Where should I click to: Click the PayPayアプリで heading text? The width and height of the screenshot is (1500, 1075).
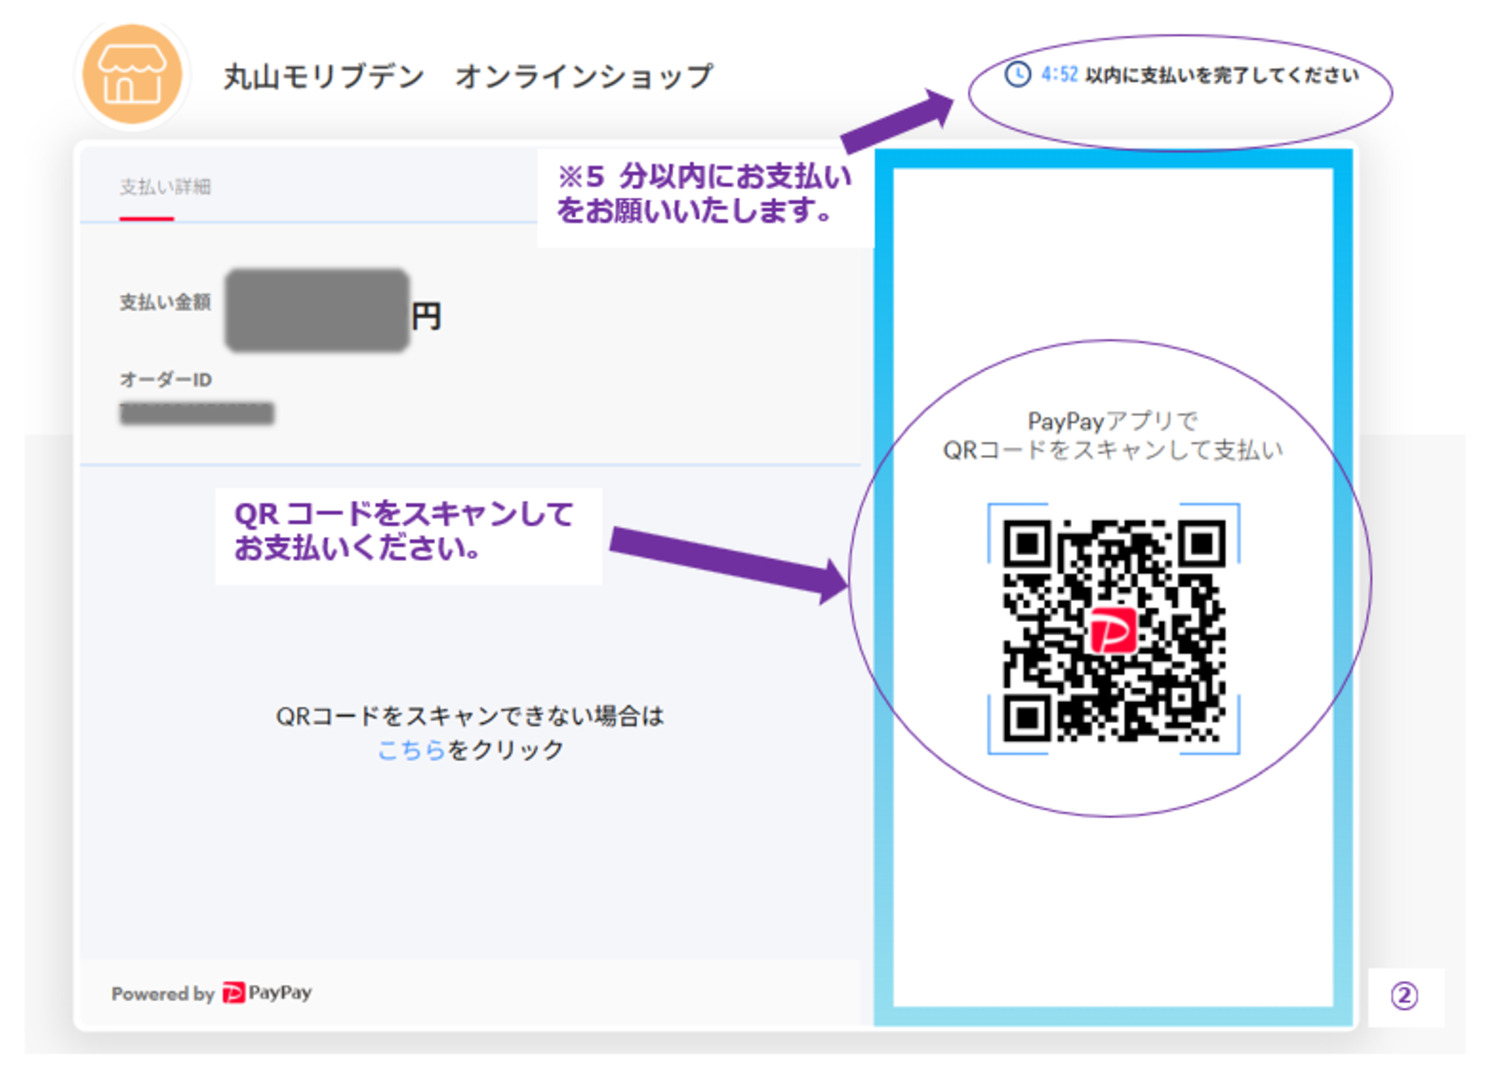tap(1112, 421)
